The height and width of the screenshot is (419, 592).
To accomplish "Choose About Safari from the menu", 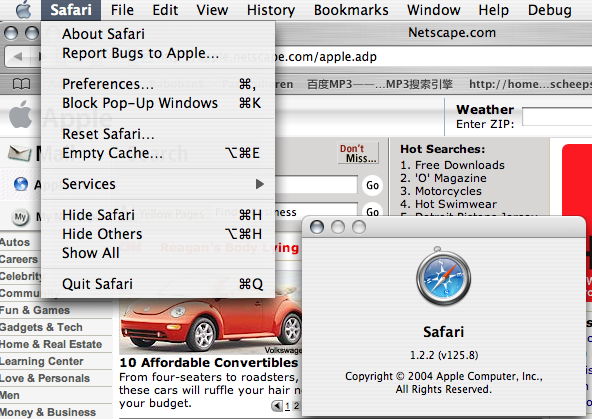I will pos(158,34).
